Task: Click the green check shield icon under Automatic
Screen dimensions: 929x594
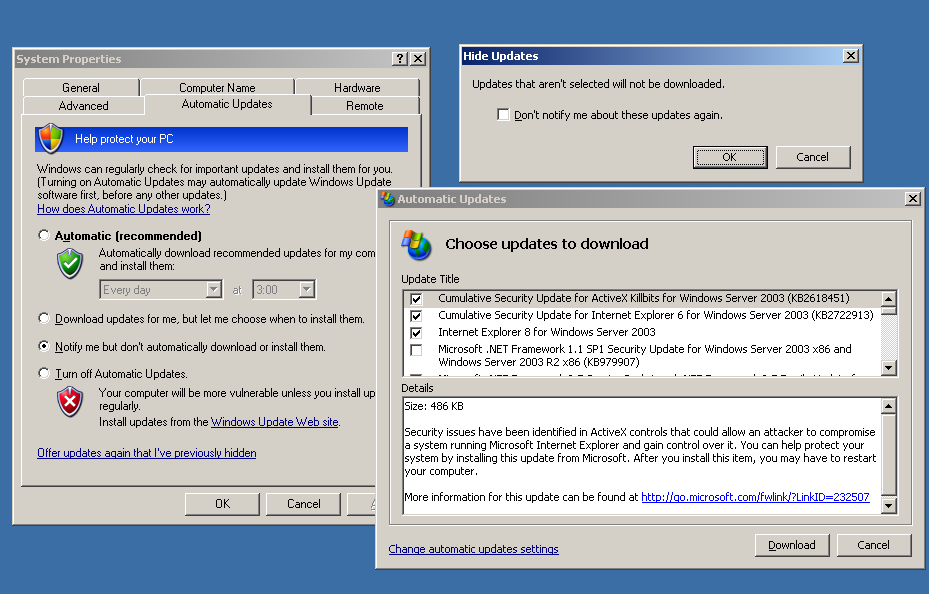Action: (70, 263)
